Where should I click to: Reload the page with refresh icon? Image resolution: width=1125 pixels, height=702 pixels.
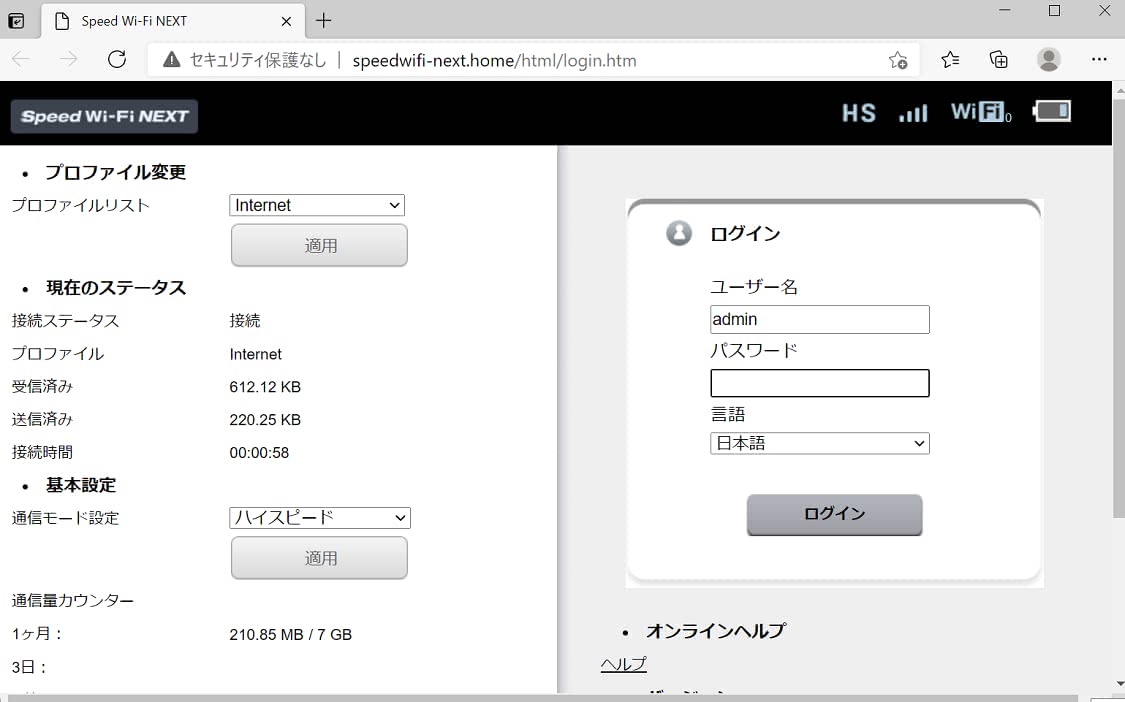coord(116,60)
